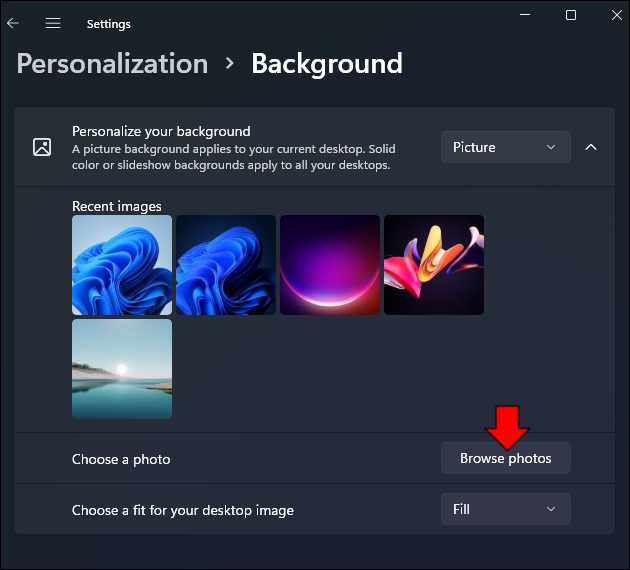Click the picture icon beside Personalize your background
The image size is (630, 570).
click(x=42, y=147)
